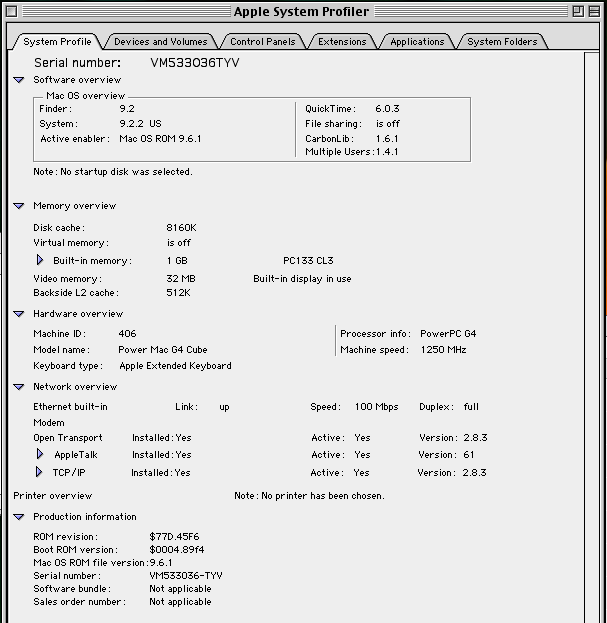Viewport: 607px width, 623px height.
Task: Open the Devices and Volumes tab
Action: pyautogui.click(x=160, y=42)
